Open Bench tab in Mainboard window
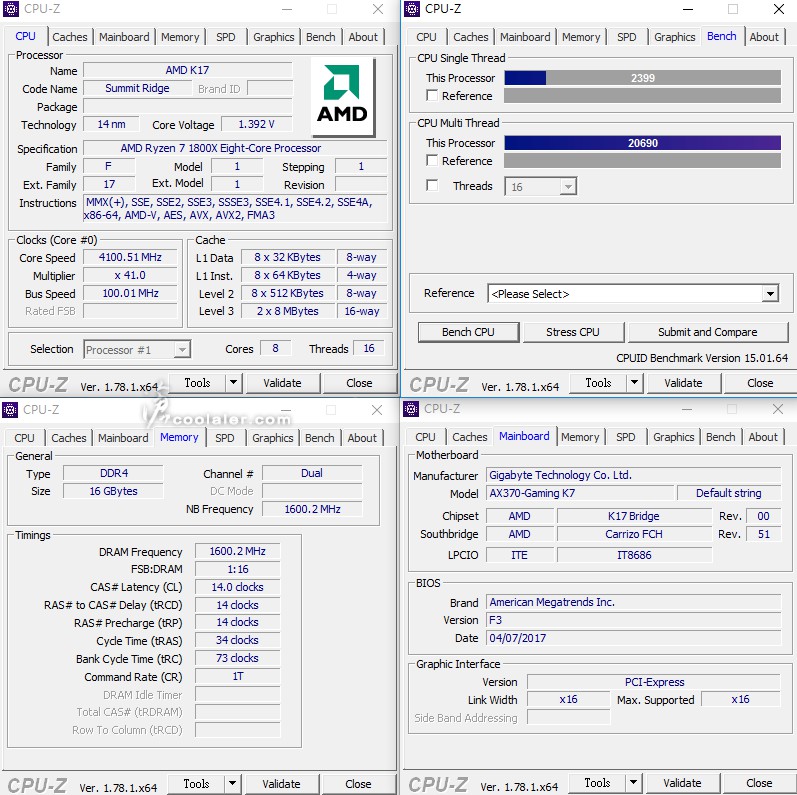Screen dimensions: 797x795 [721, 437]
